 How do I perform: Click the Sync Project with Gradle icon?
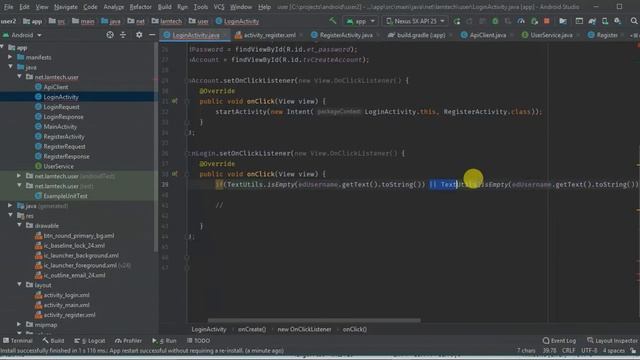coord(592,21)
